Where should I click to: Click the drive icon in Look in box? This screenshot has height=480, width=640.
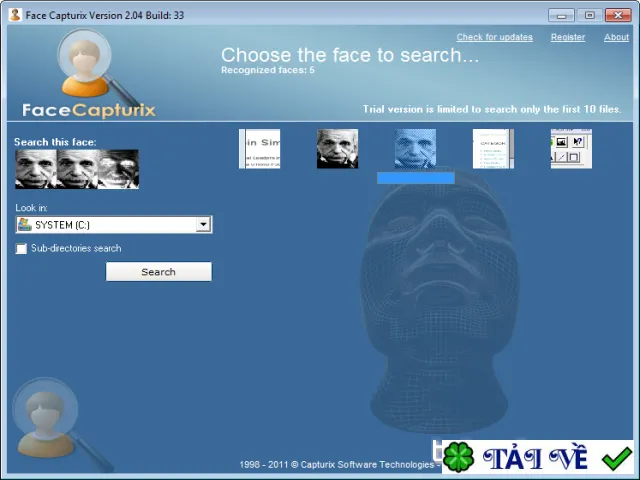24,224
